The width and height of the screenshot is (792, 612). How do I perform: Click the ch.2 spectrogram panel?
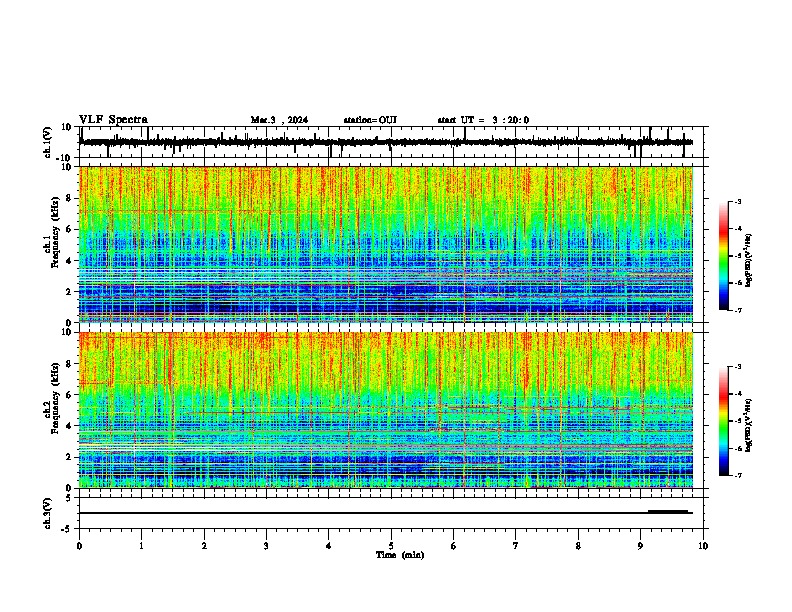pos(386,410)
